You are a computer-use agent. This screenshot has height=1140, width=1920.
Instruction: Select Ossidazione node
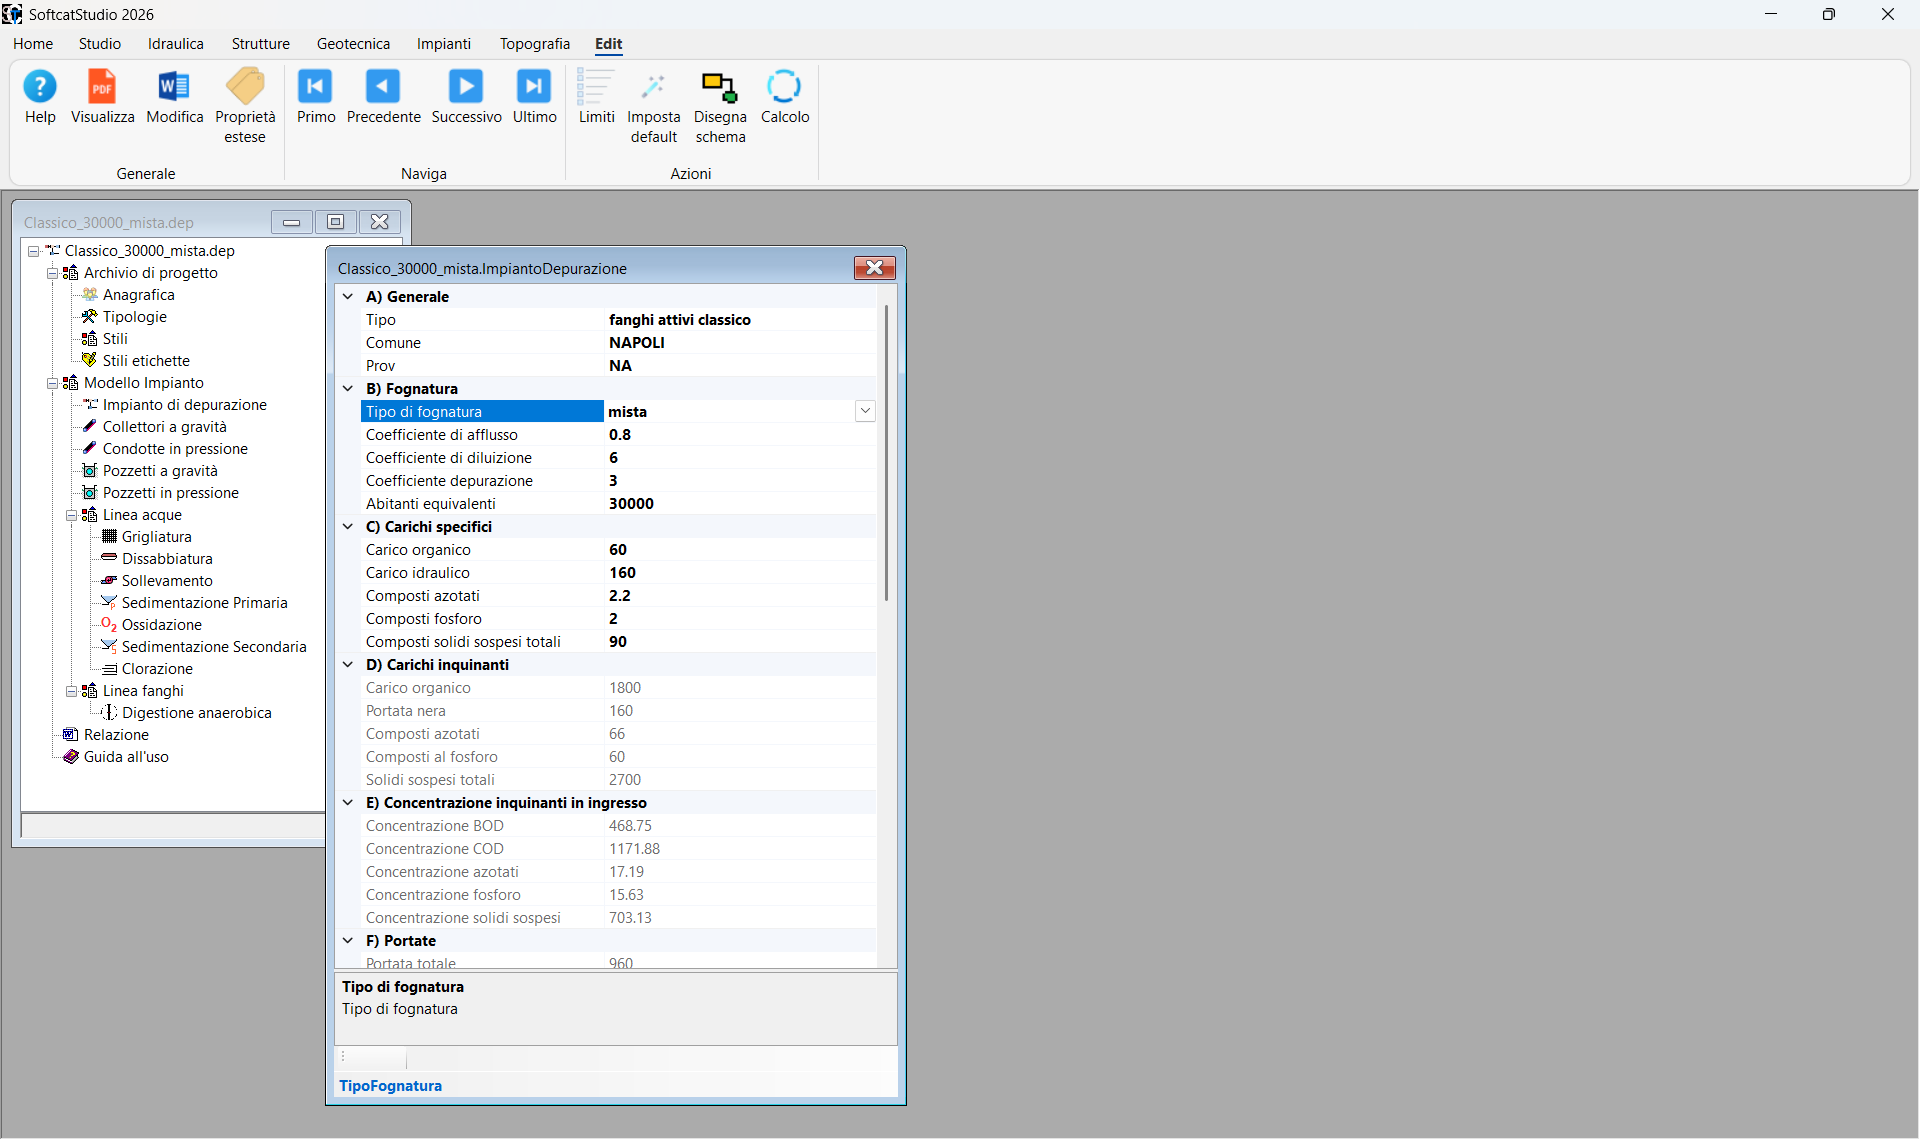point(161,625)
